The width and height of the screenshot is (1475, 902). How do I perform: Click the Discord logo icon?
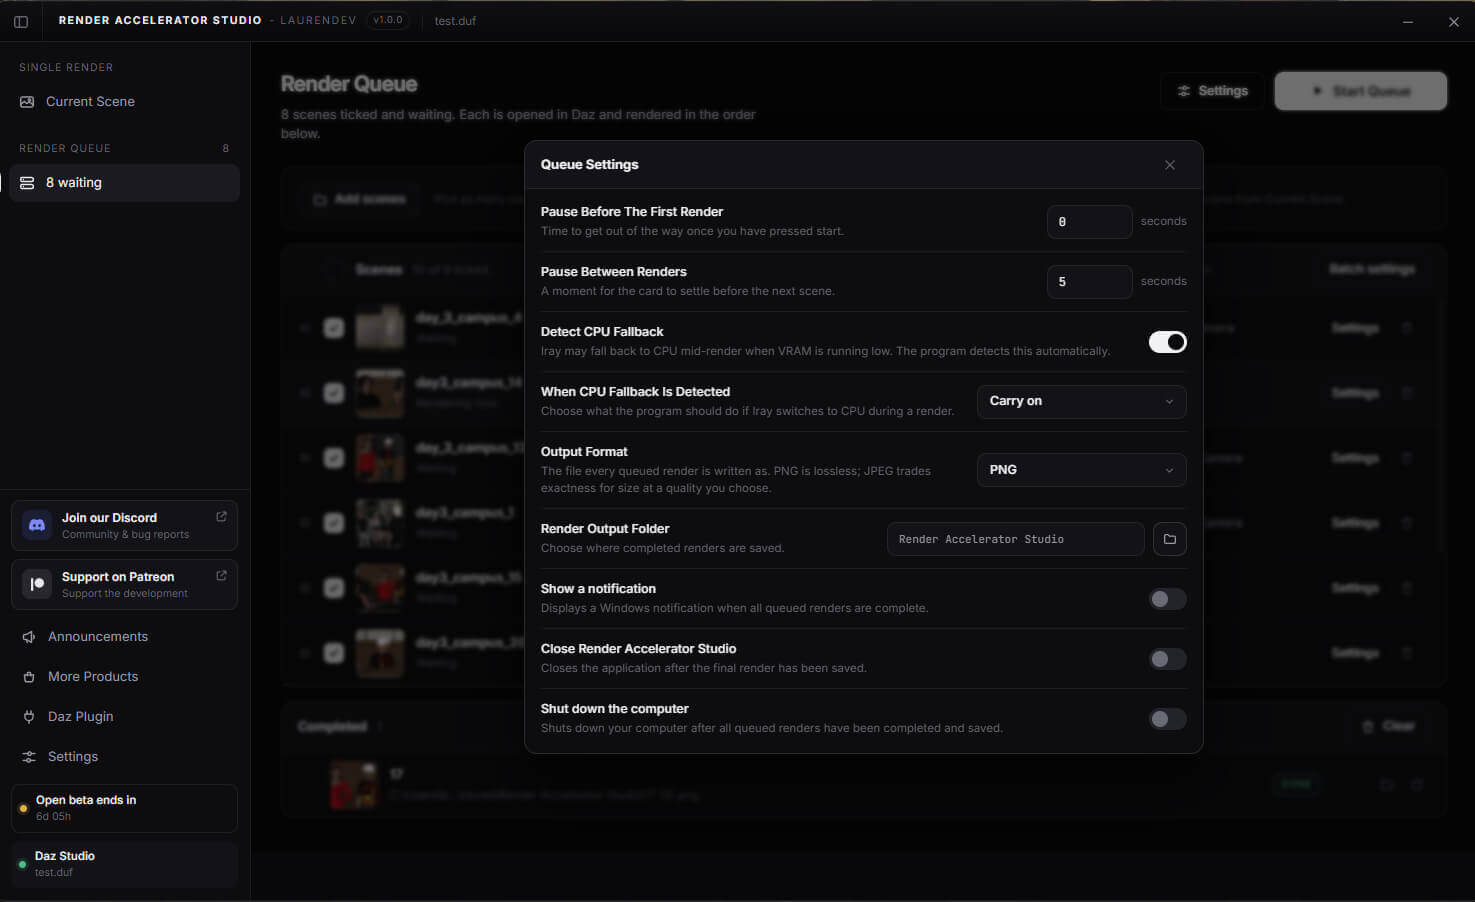point(37,525)
